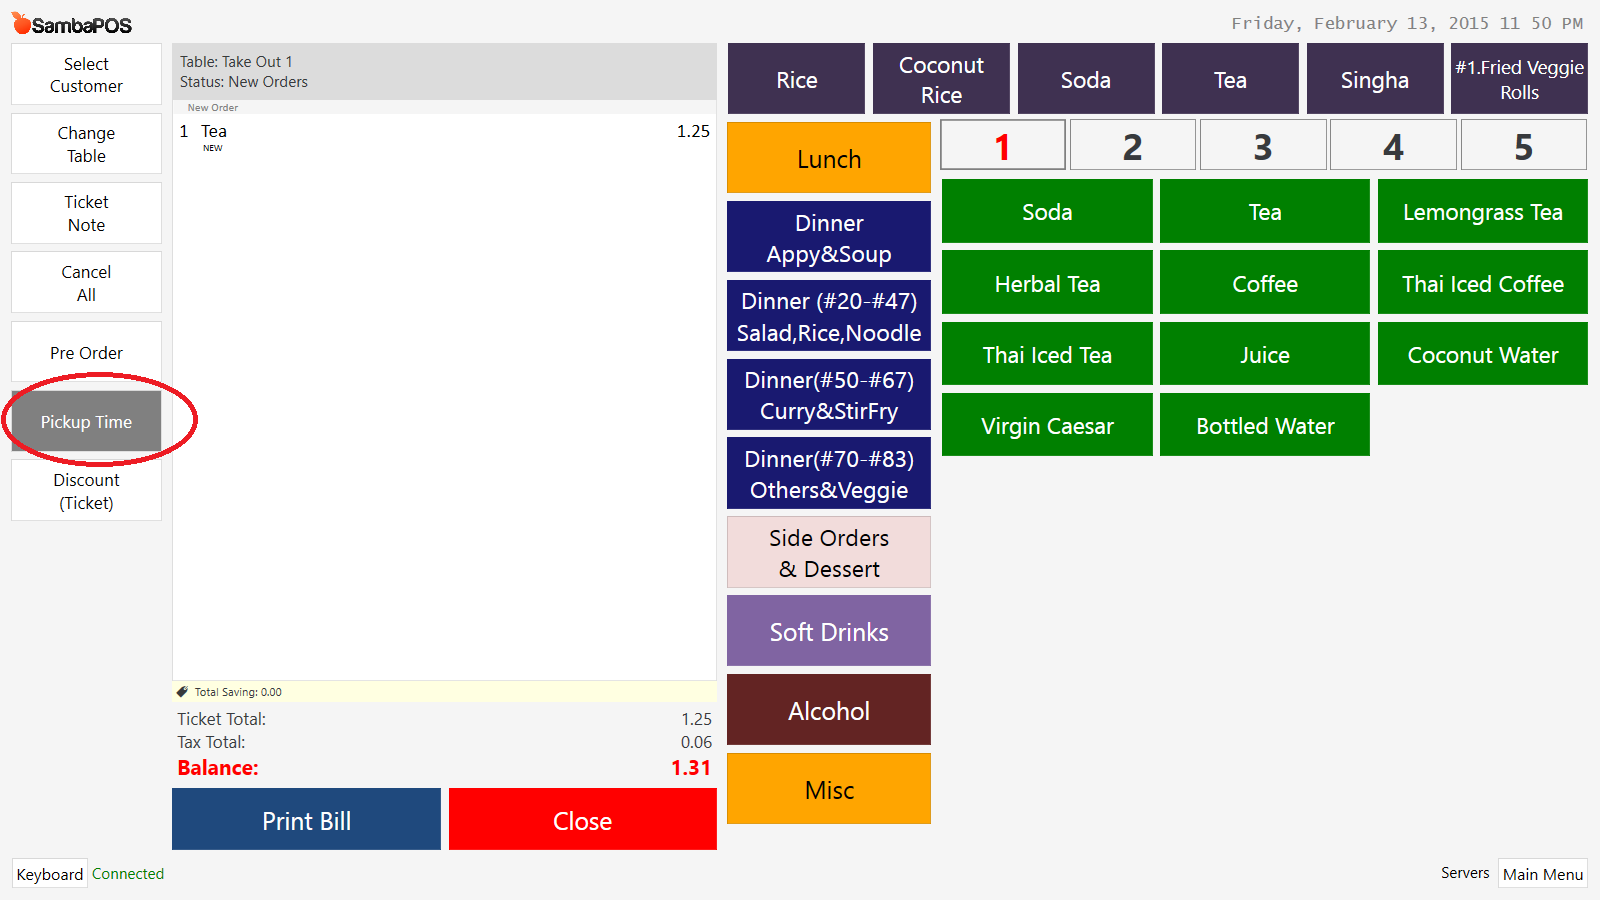Viewport: 1600px width, 900px height.
Task: Choose quantity 3 in number selector
Action: 1262,146
